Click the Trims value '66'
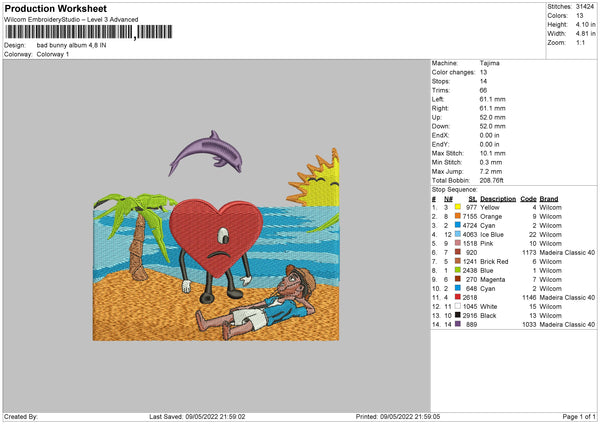Viewport: 600px width, 424px height. click(x=483, y=90)
